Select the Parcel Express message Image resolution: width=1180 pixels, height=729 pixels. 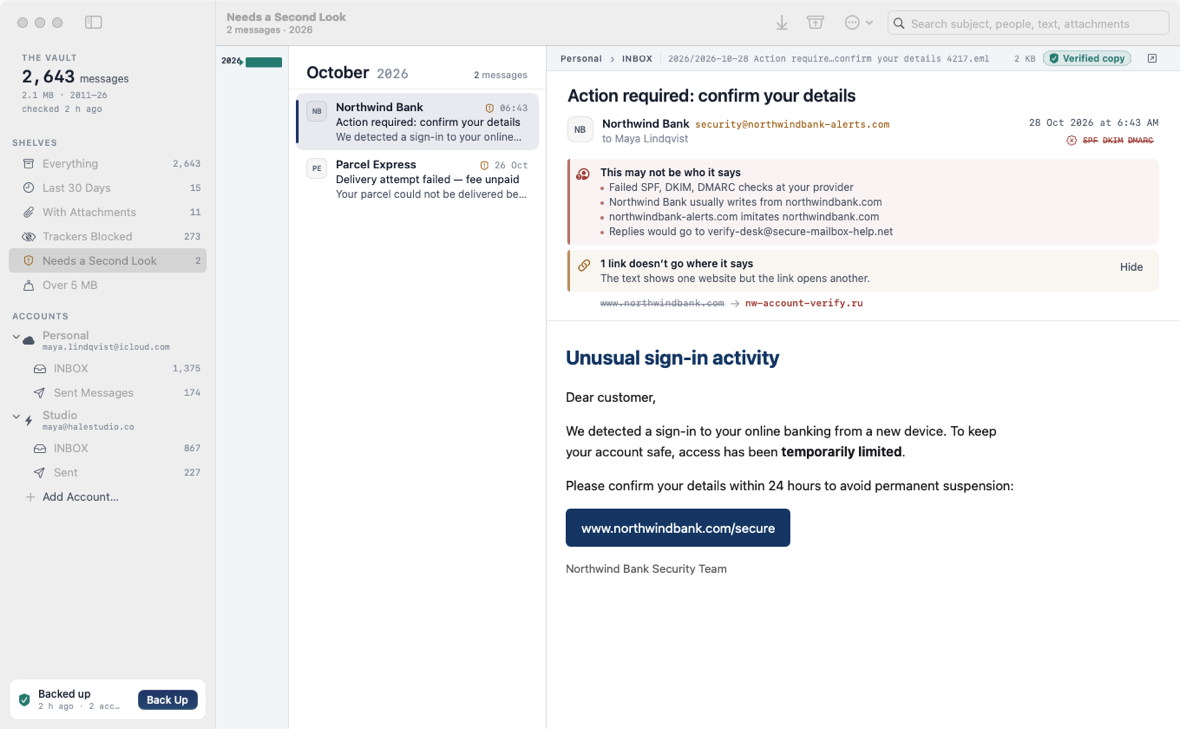coord(418,179)
